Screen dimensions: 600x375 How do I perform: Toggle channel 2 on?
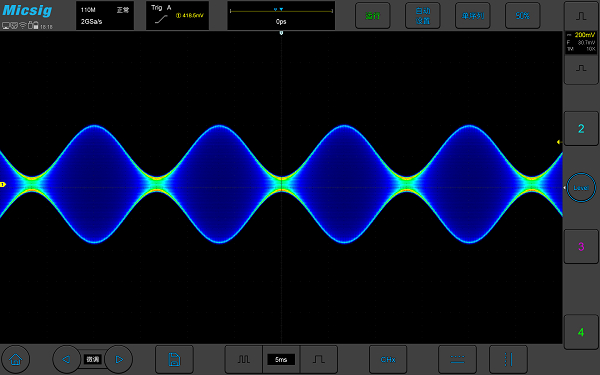[581, 129]
